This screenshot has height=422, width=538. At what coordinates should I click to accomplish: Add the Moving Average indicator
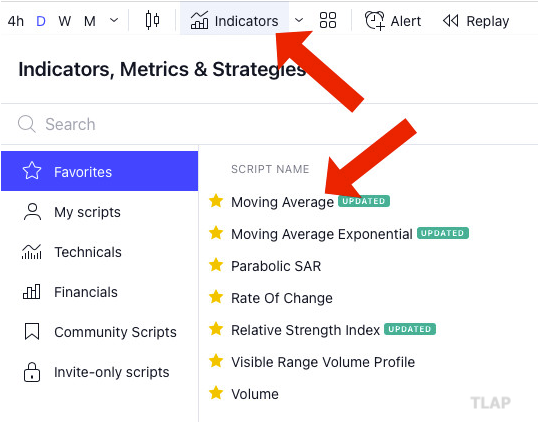282,202
